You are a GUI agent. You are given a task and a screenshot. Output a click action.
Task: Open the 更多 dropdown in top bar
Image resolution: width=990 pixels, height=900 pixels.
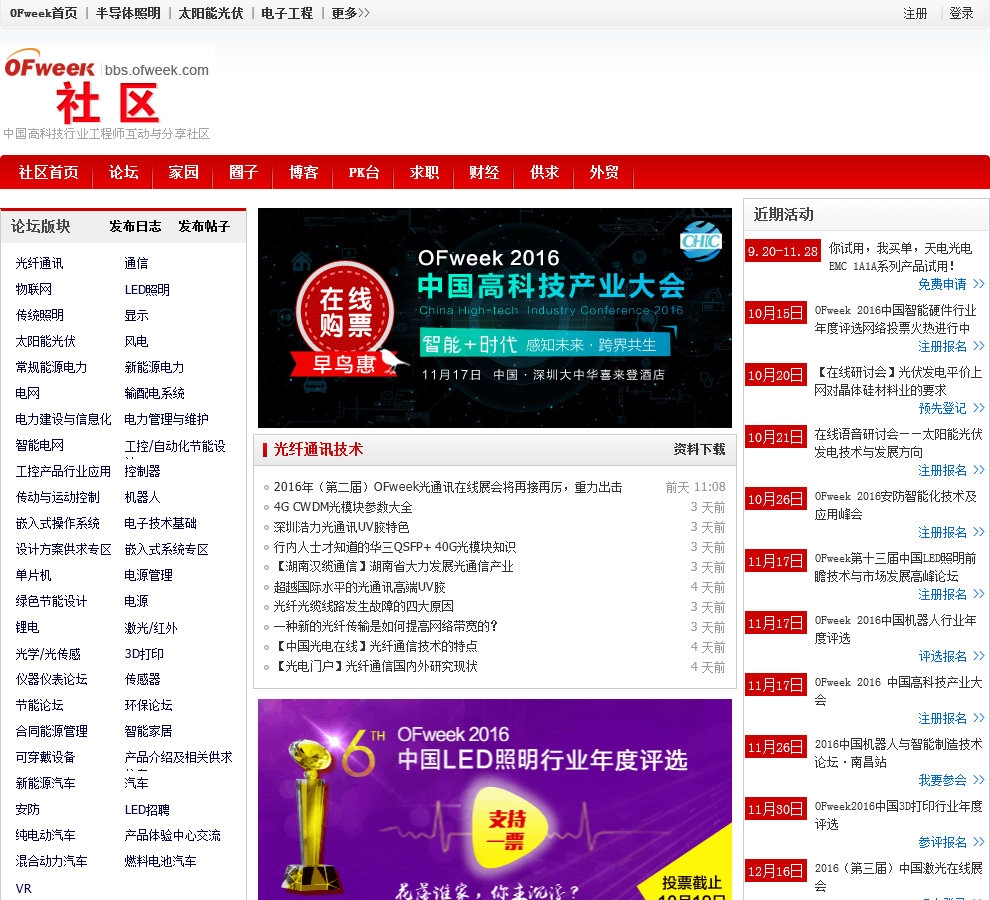click(x=350, y=13)
